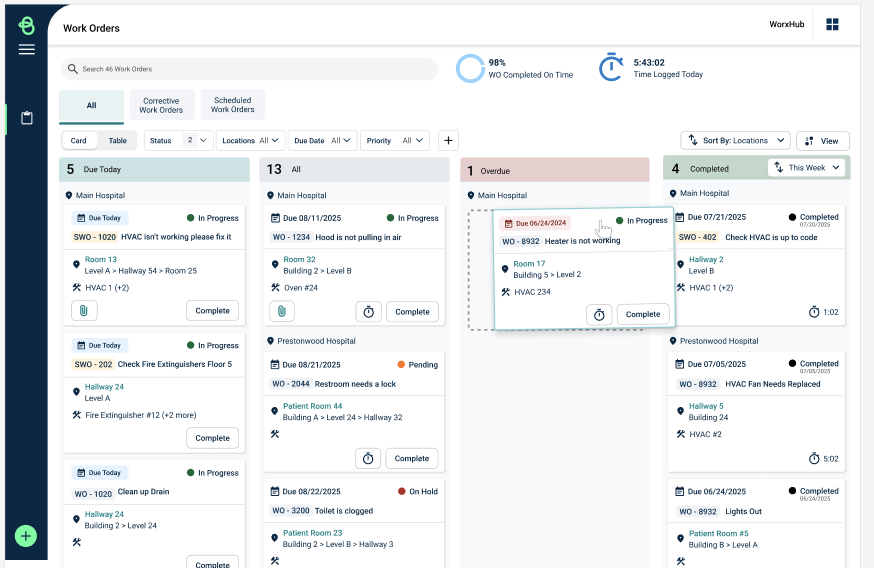Open the This Week dropdown in Completed
The height and width of the screenshot is (568, 874).
click(x=807, y=167)
